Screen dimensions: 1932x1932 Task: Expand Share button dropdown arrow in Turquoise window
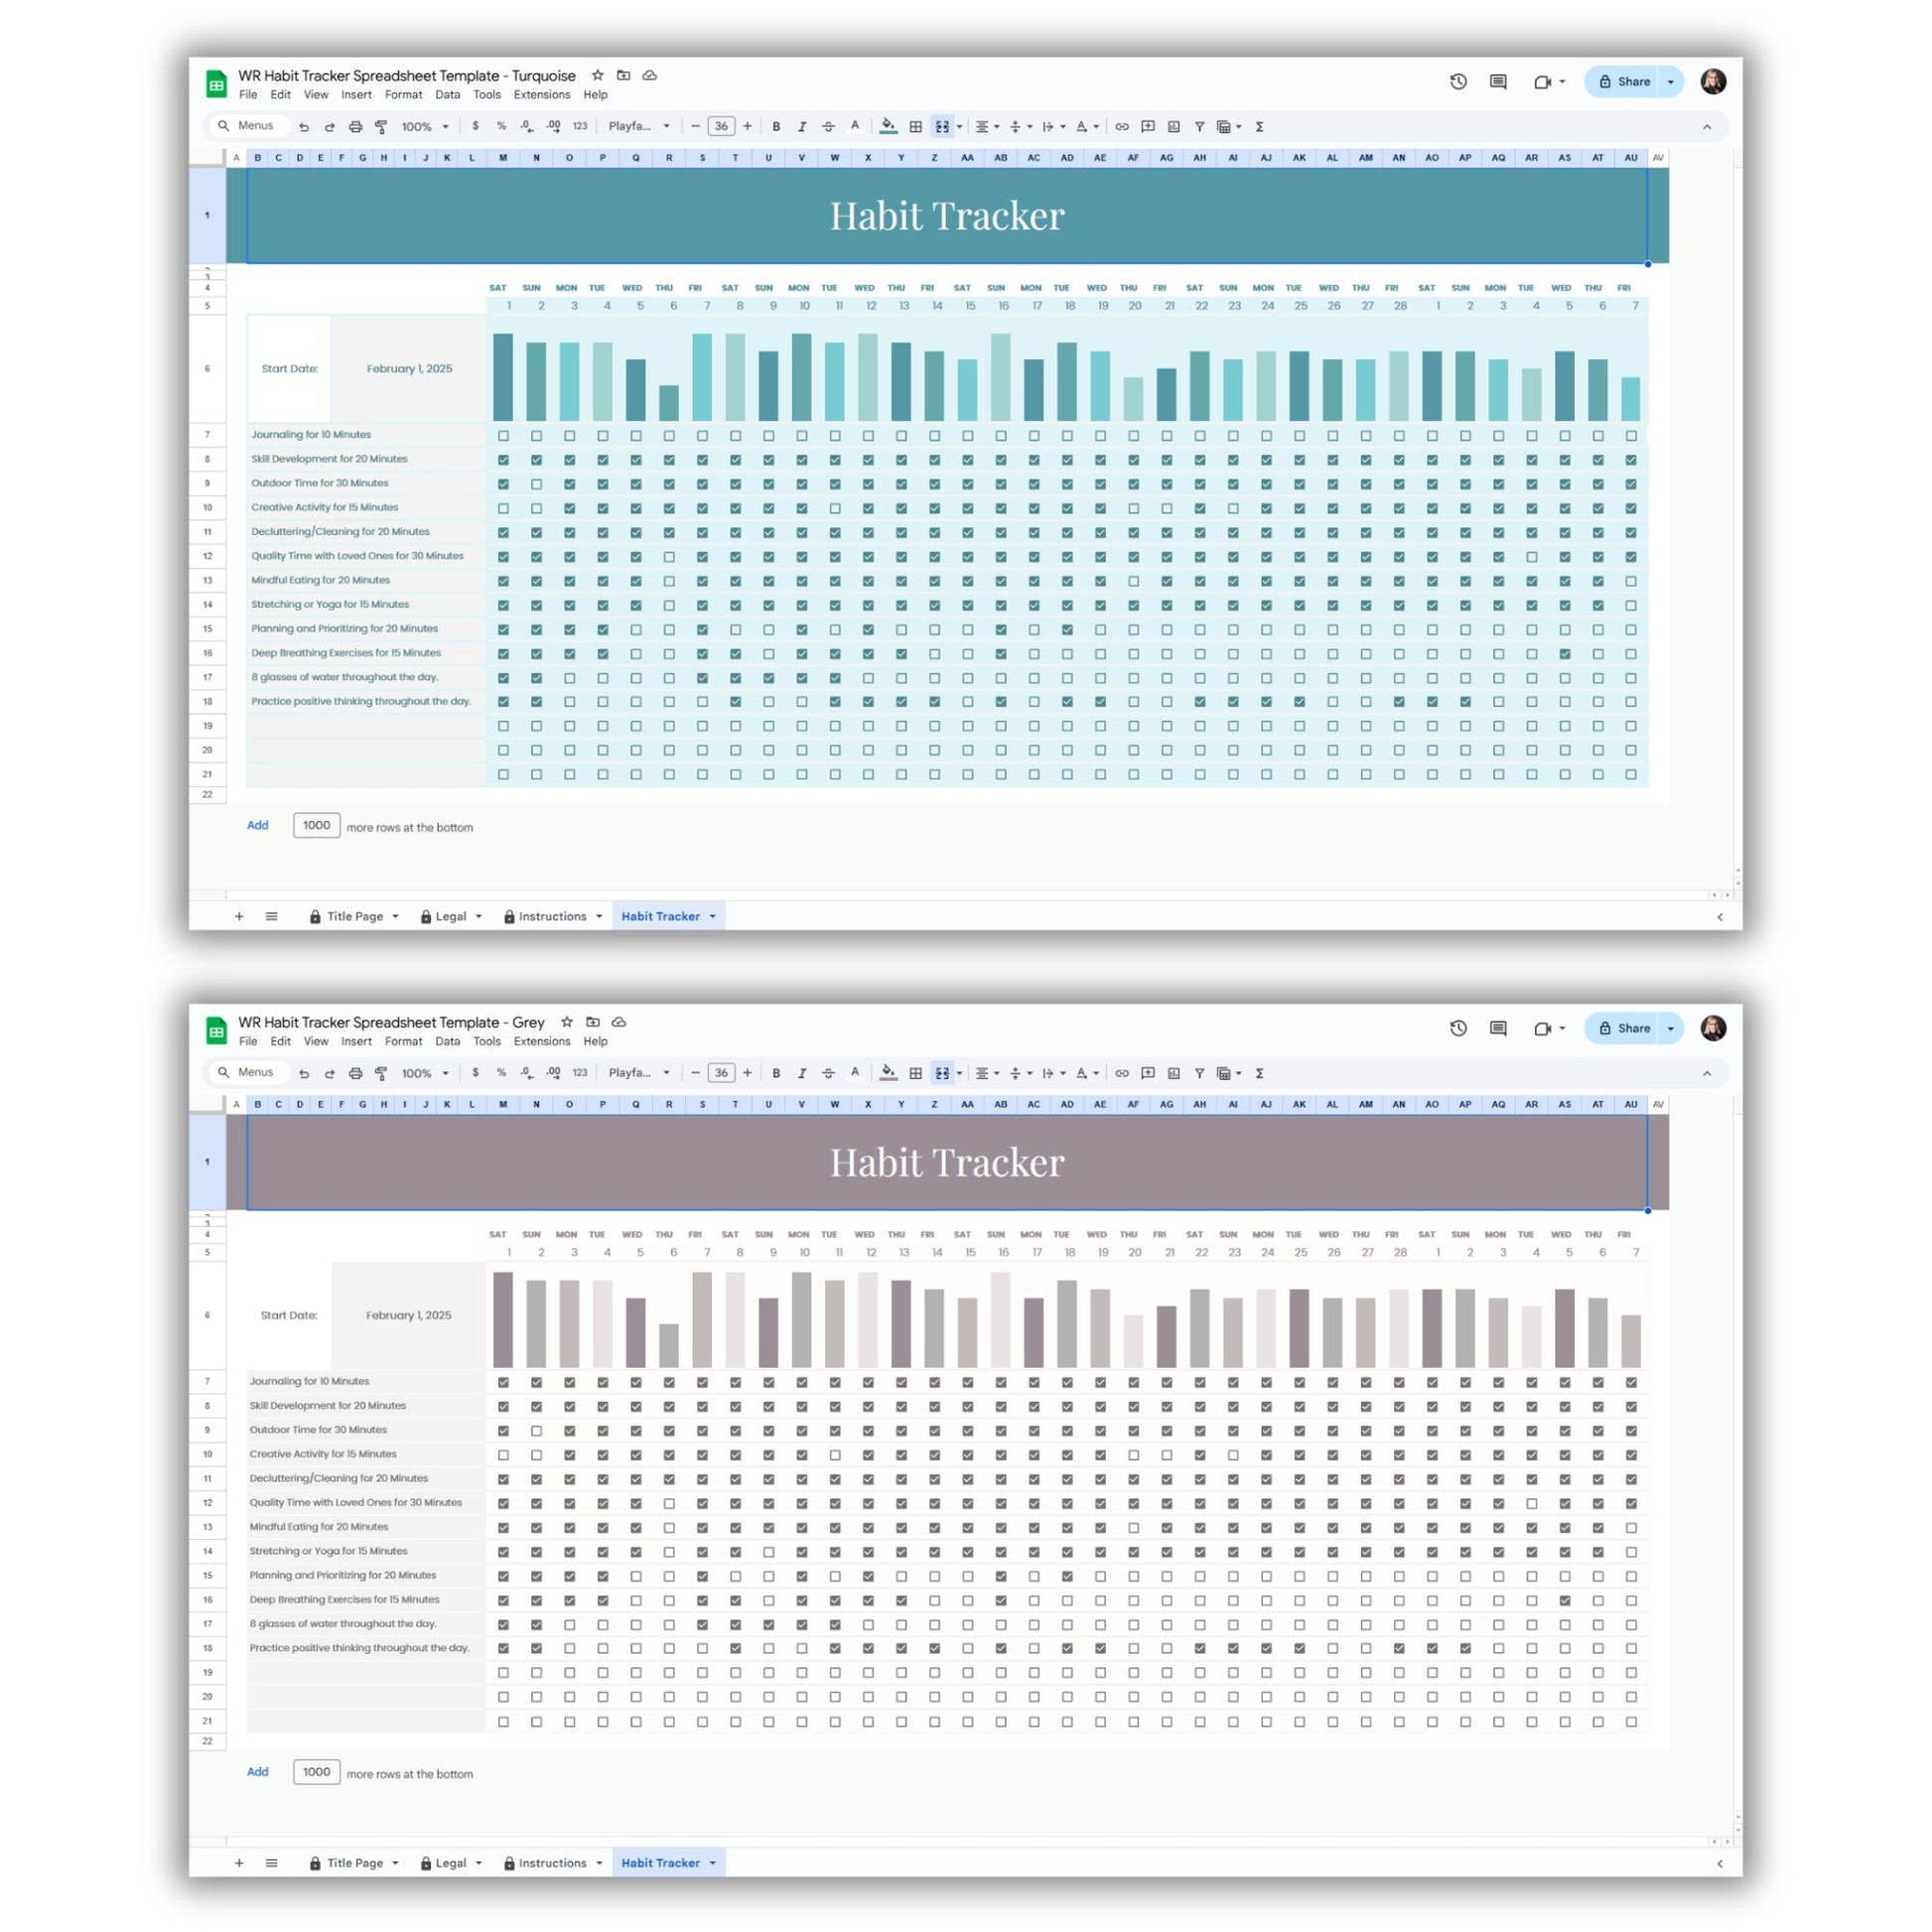[1671, 82]
